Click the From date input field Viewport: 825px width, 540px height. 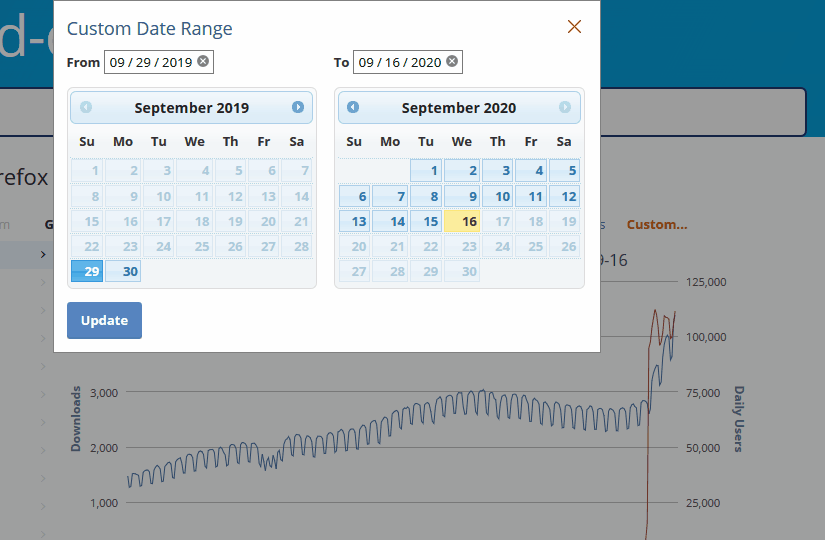click(x=159, y=62)
